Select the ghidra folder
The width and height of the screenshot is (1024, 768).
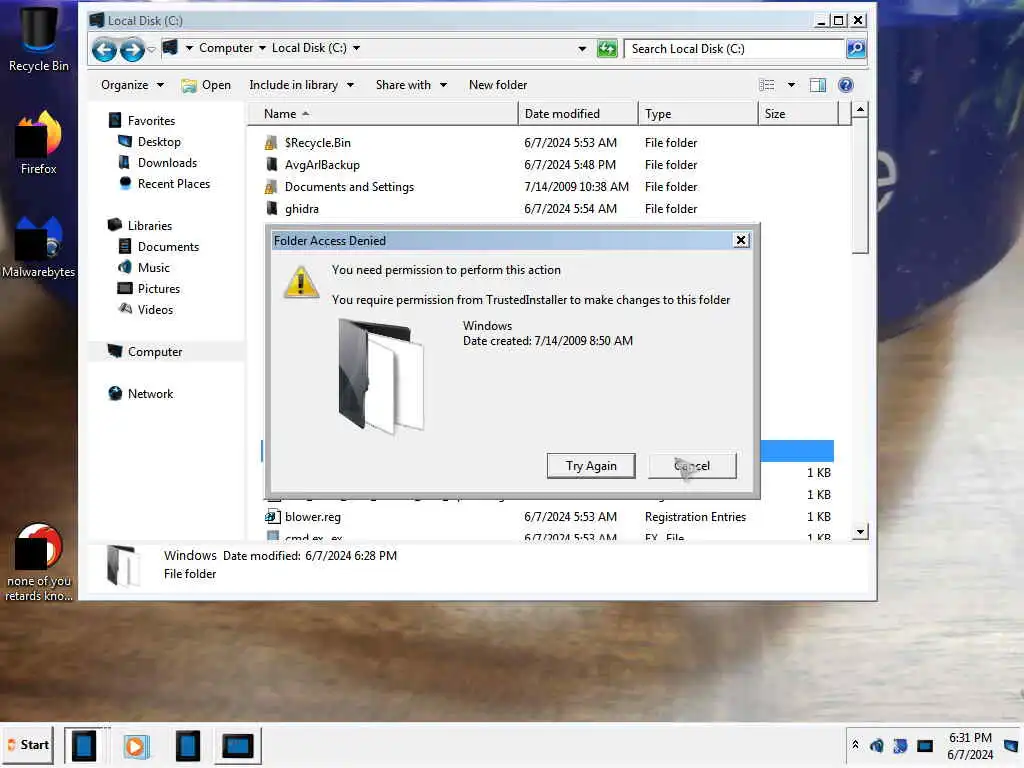302,209
